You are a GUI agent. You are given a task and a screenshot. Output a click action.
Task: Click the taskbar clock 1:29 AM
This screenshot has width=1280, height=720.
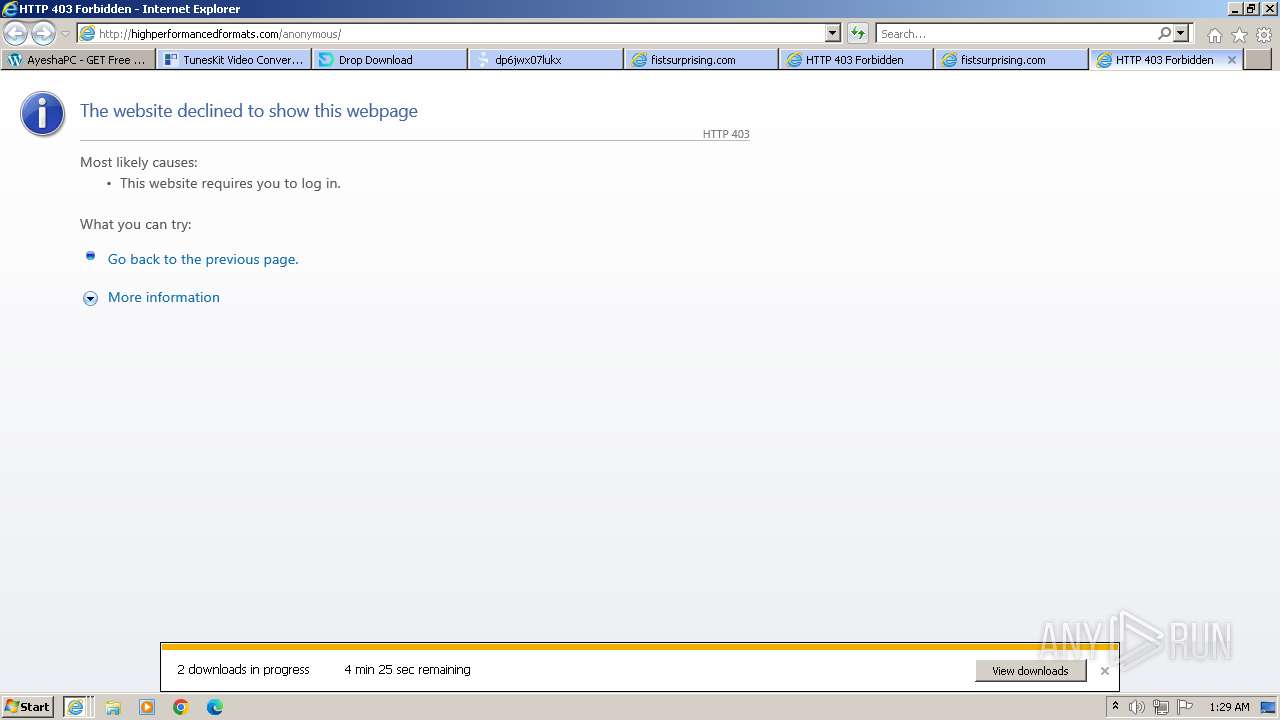click(1229, 707)
